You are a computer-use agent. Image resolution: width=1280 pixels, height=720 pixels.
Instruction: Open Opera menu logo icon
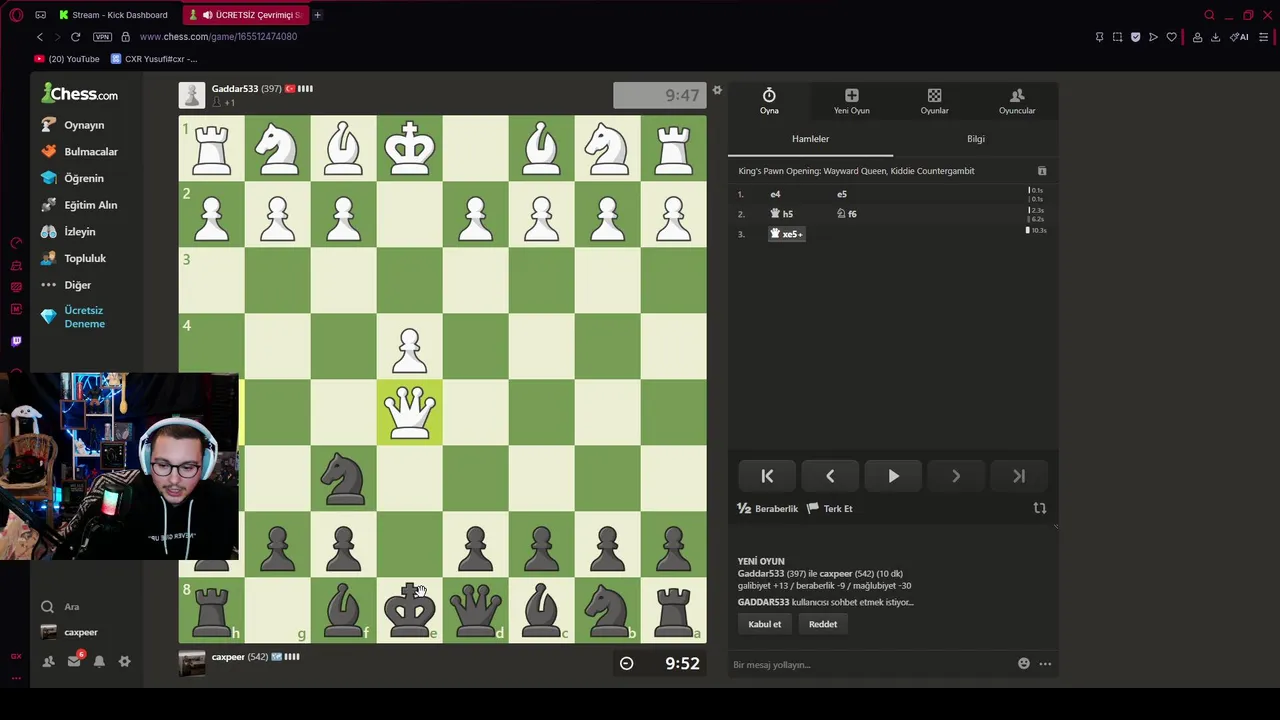16,15
